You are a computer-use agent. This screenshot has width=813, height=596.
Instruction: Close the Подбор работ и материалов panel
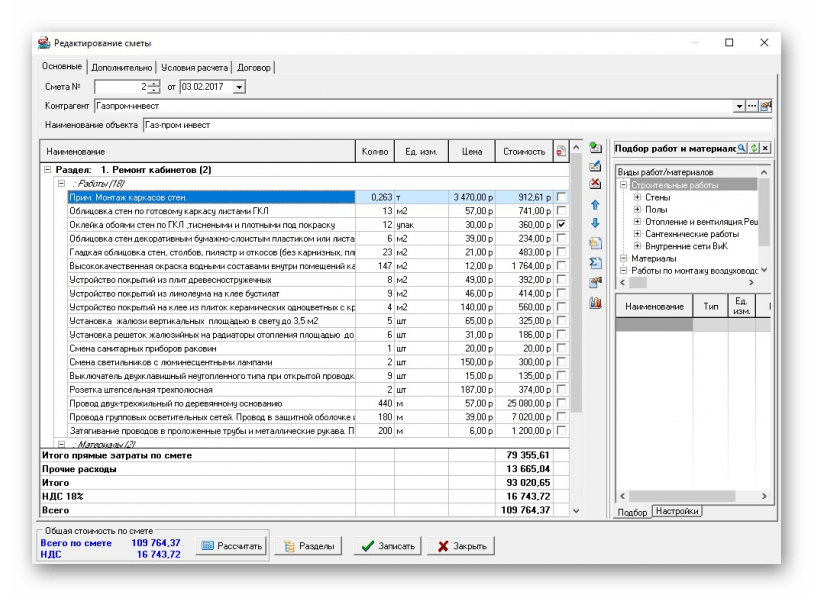[765, 148]
